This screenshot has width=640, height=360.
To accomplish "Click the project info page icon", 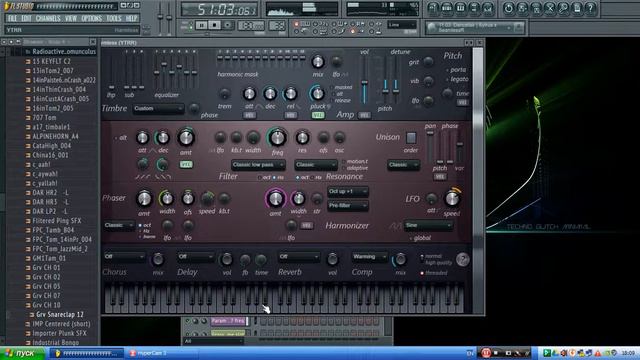I will pyautogui.click(x=577, y=8).
